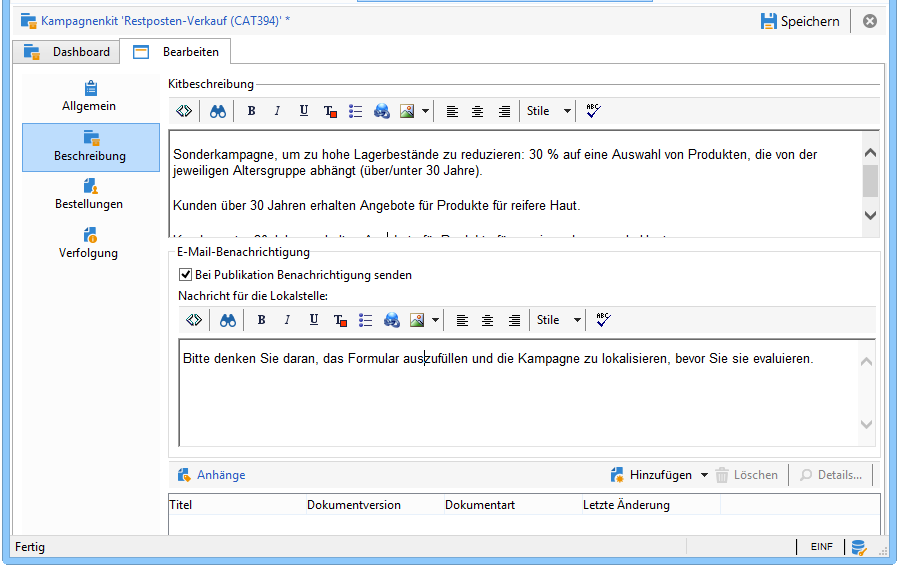Align text right in Kitbeschreibung toolbar
This screenshot has height=575, width=914.
504,111
